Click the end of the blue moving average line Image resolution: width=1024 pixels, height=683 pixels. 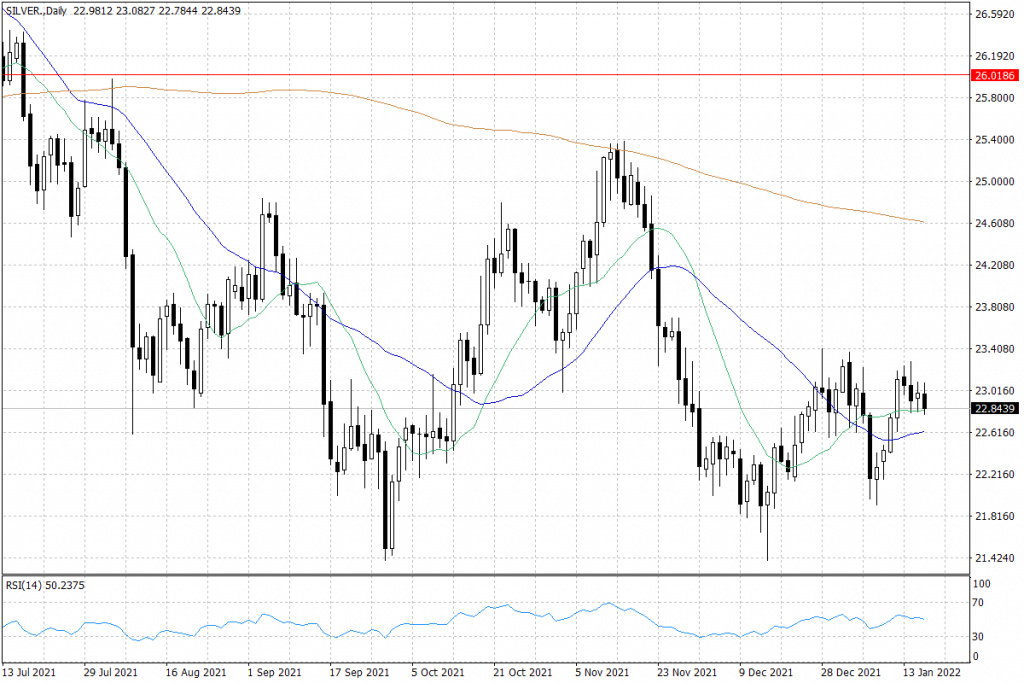click(922, 432)
